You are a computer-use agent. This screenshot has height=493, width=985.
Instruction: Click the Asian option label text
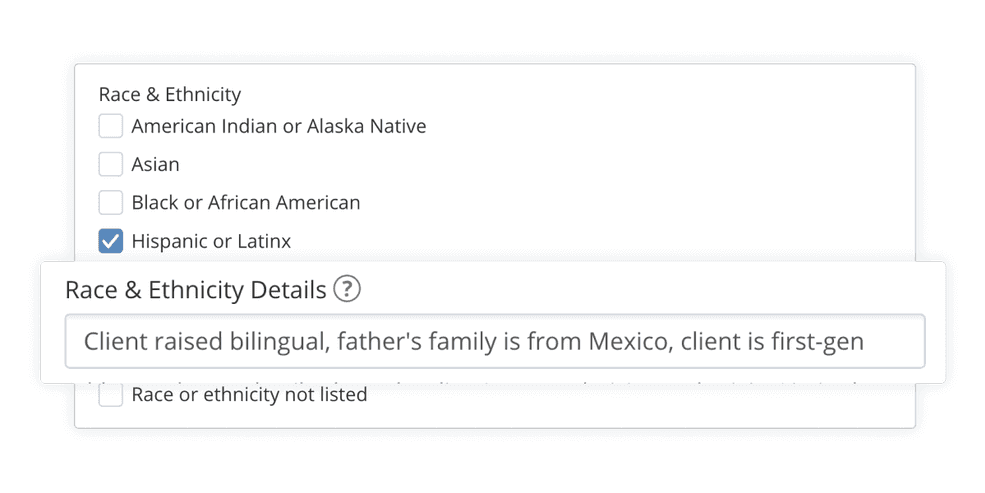[x=155, y=165]
